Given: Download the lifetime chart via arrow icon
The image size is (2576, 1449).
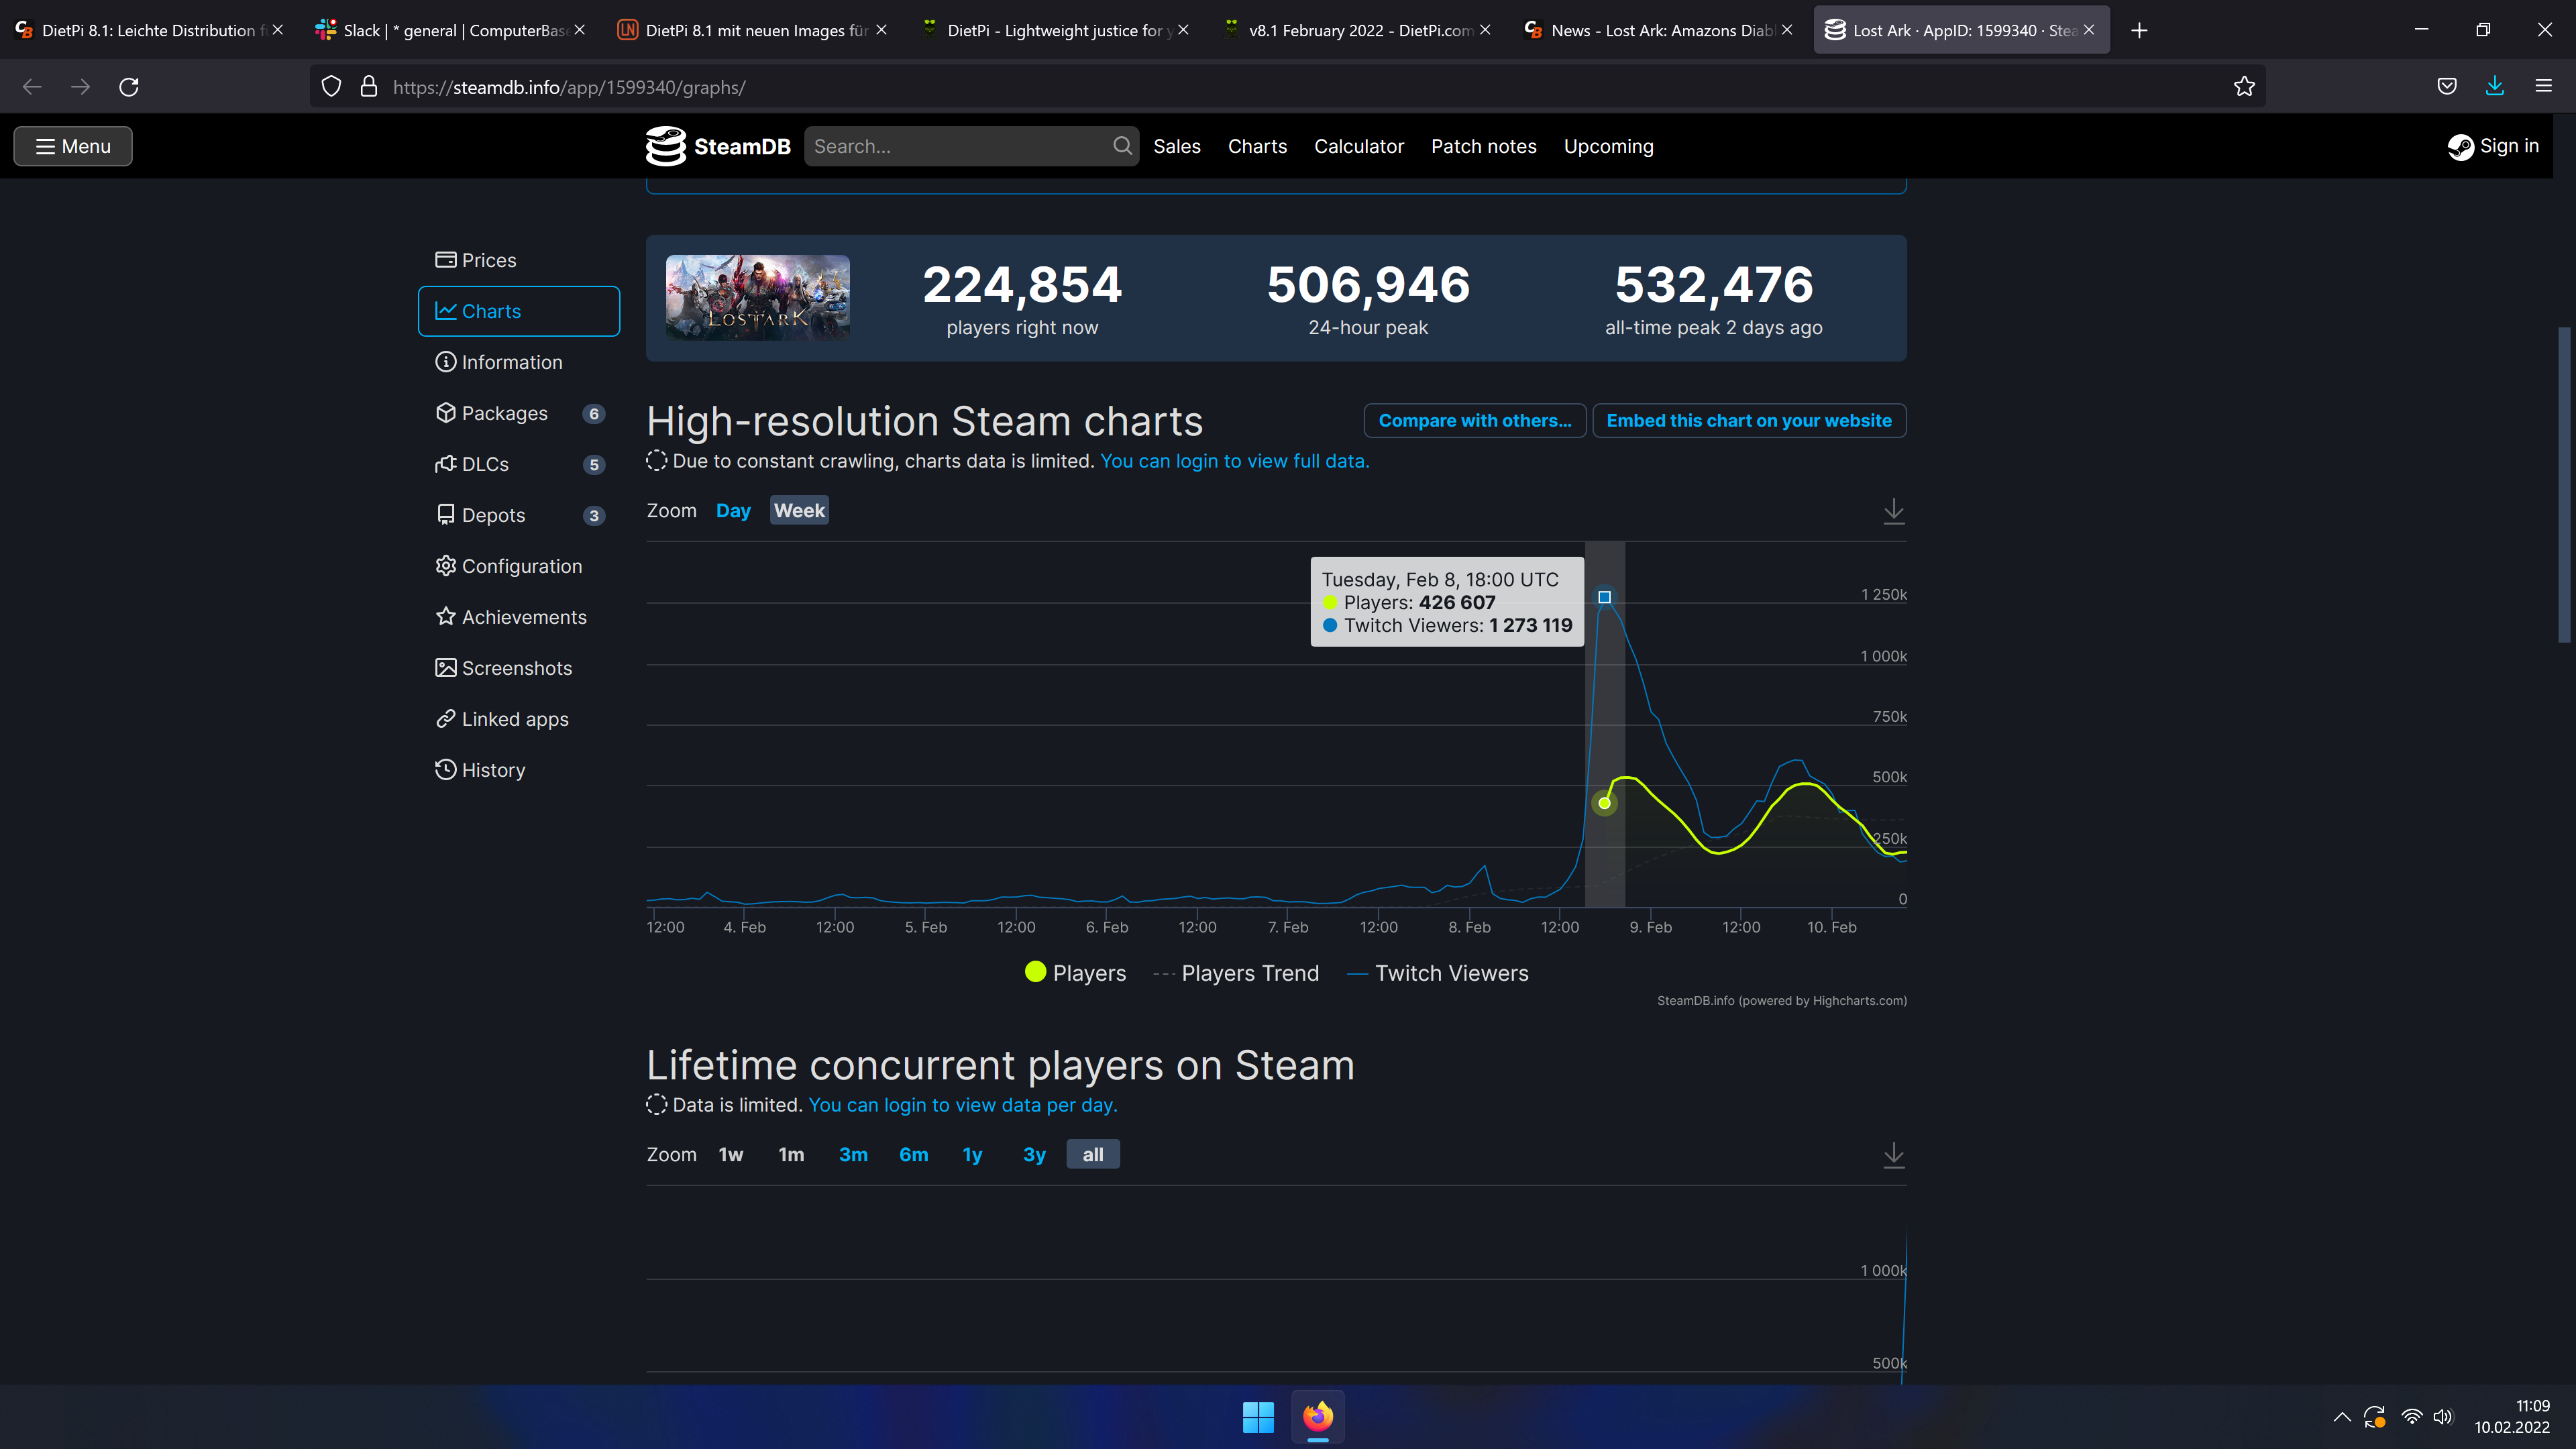Looking at the screenshot, I should (1893, 1155).
